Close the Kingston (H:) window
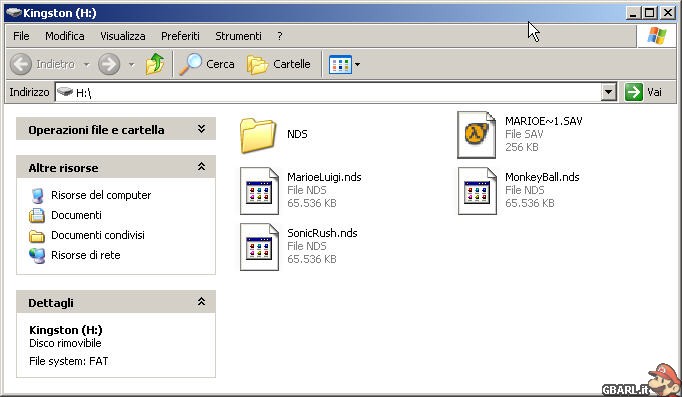 click(x=668, y=13)
